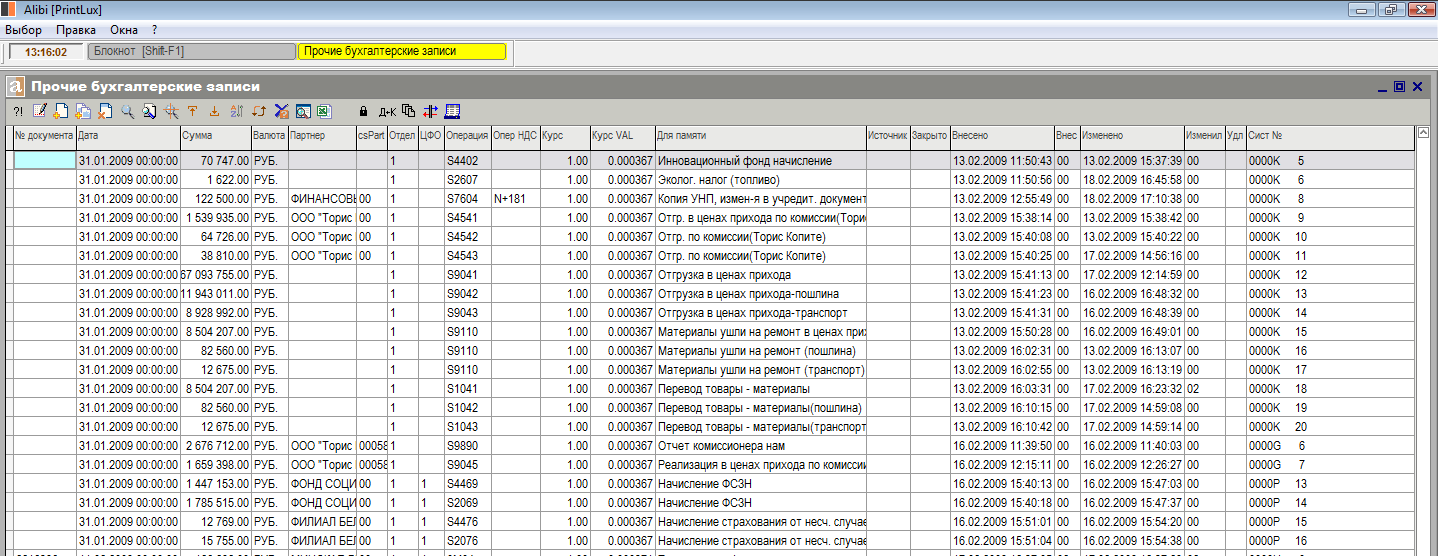Click the delete record icon with the orange X
This screenshot has width=1438, height=556.
click(x=105, y=111)
